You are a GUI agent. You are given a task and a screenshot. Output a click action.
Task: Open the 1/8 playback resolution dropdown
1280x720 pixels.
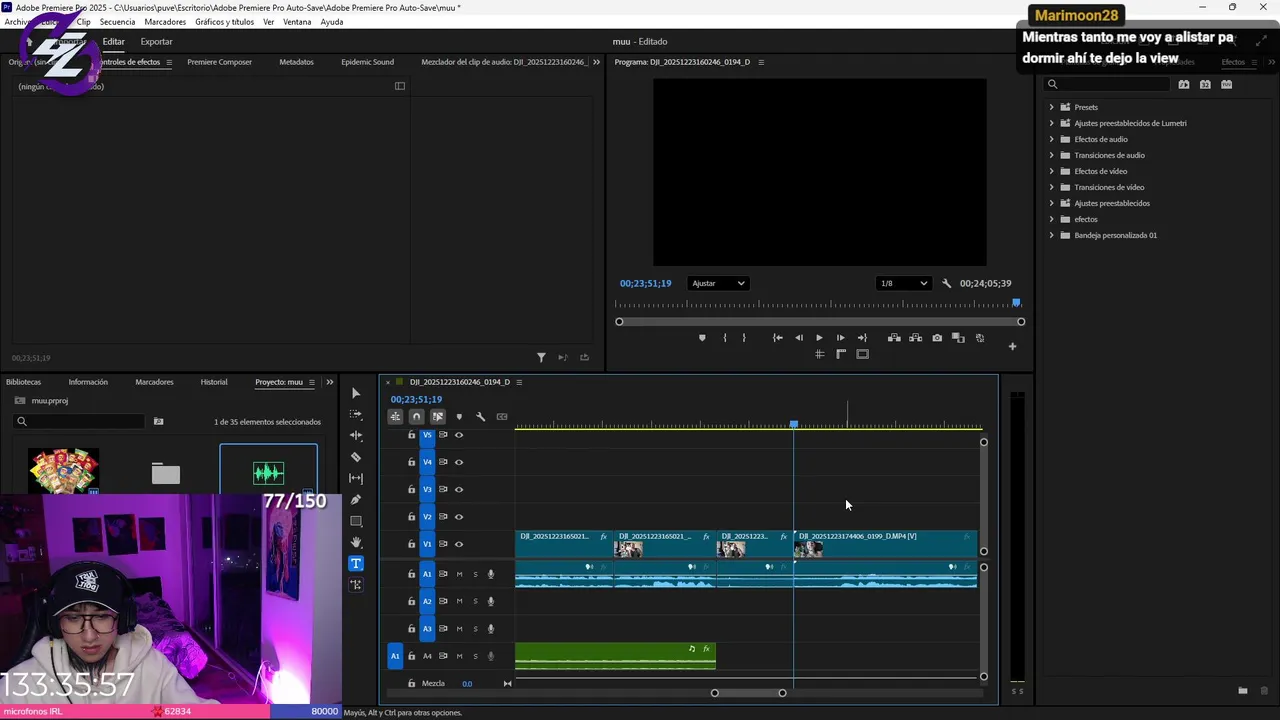[903, 284]
